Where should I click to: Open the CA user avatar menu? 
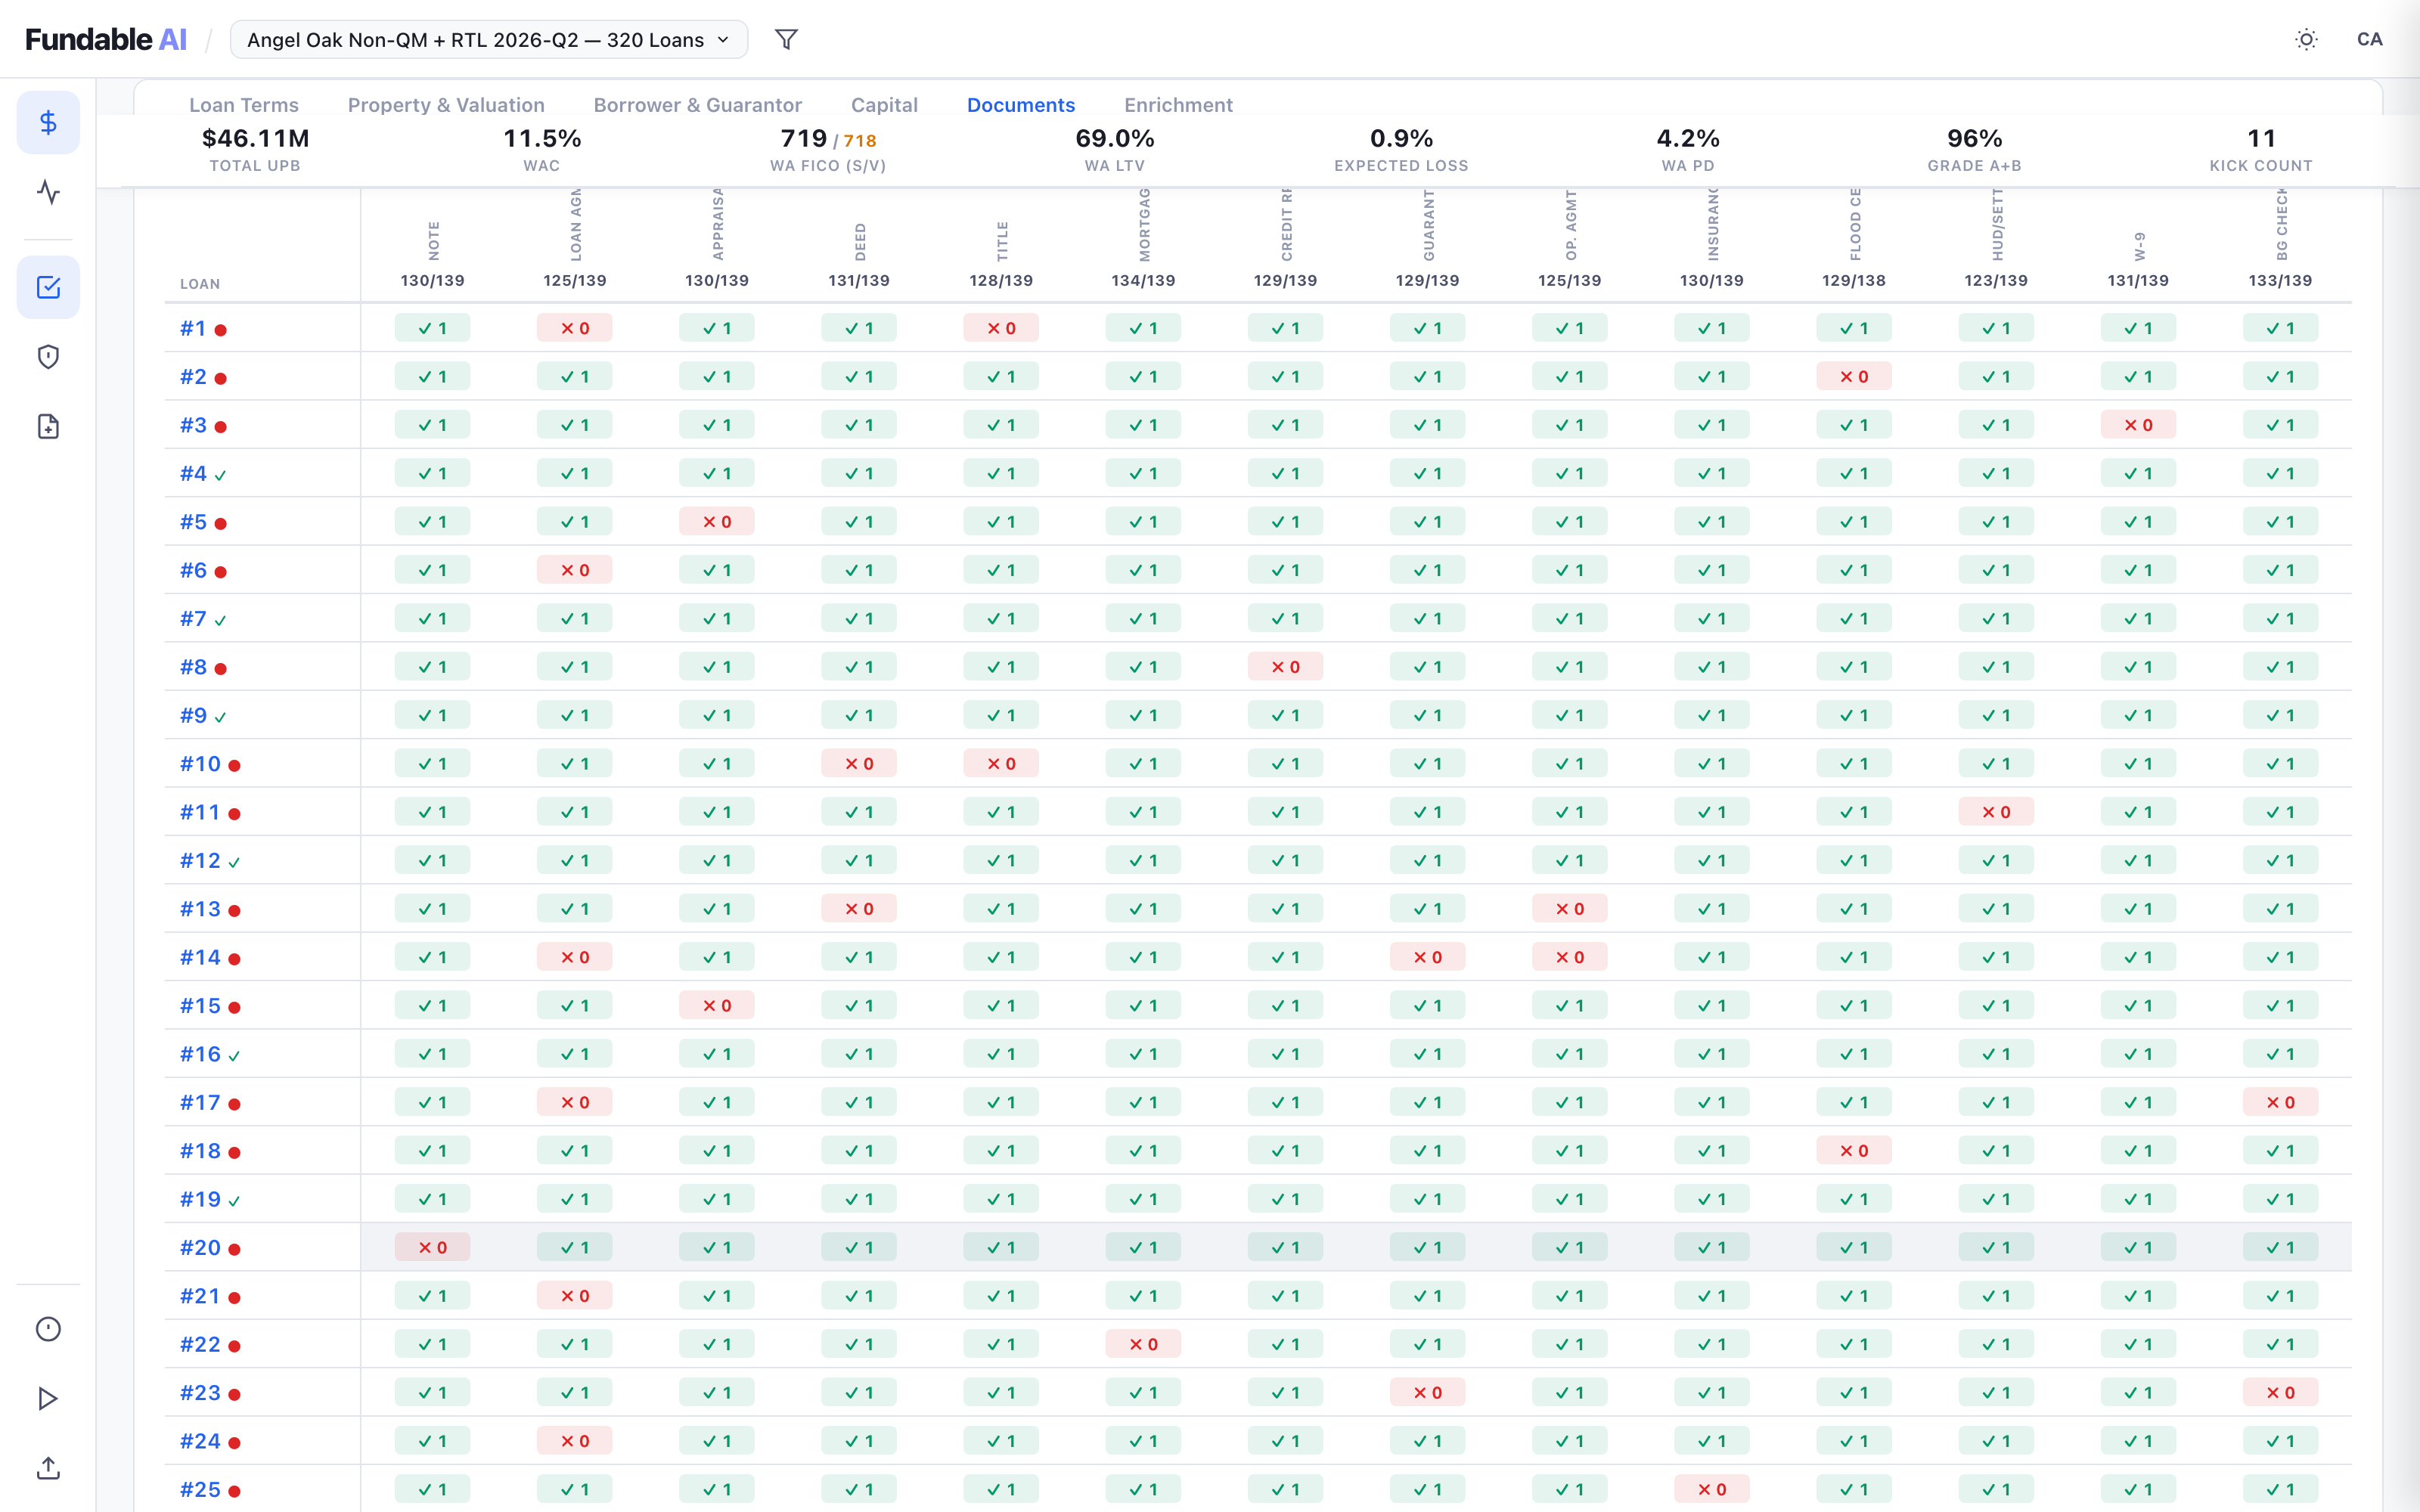2369,39
